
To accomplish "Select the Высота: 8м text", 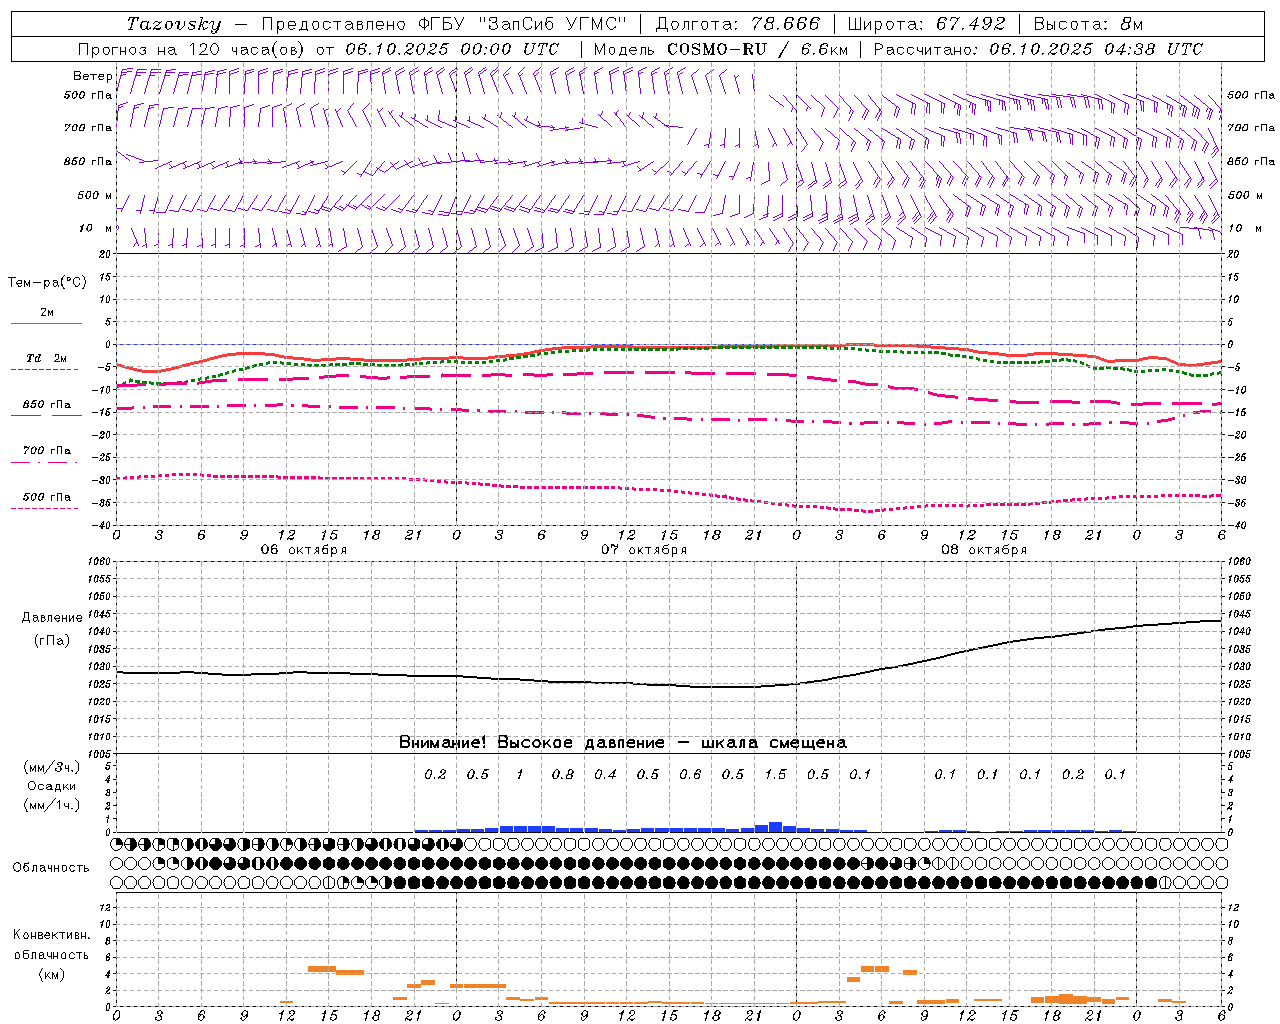I will tap(1088, 24).
